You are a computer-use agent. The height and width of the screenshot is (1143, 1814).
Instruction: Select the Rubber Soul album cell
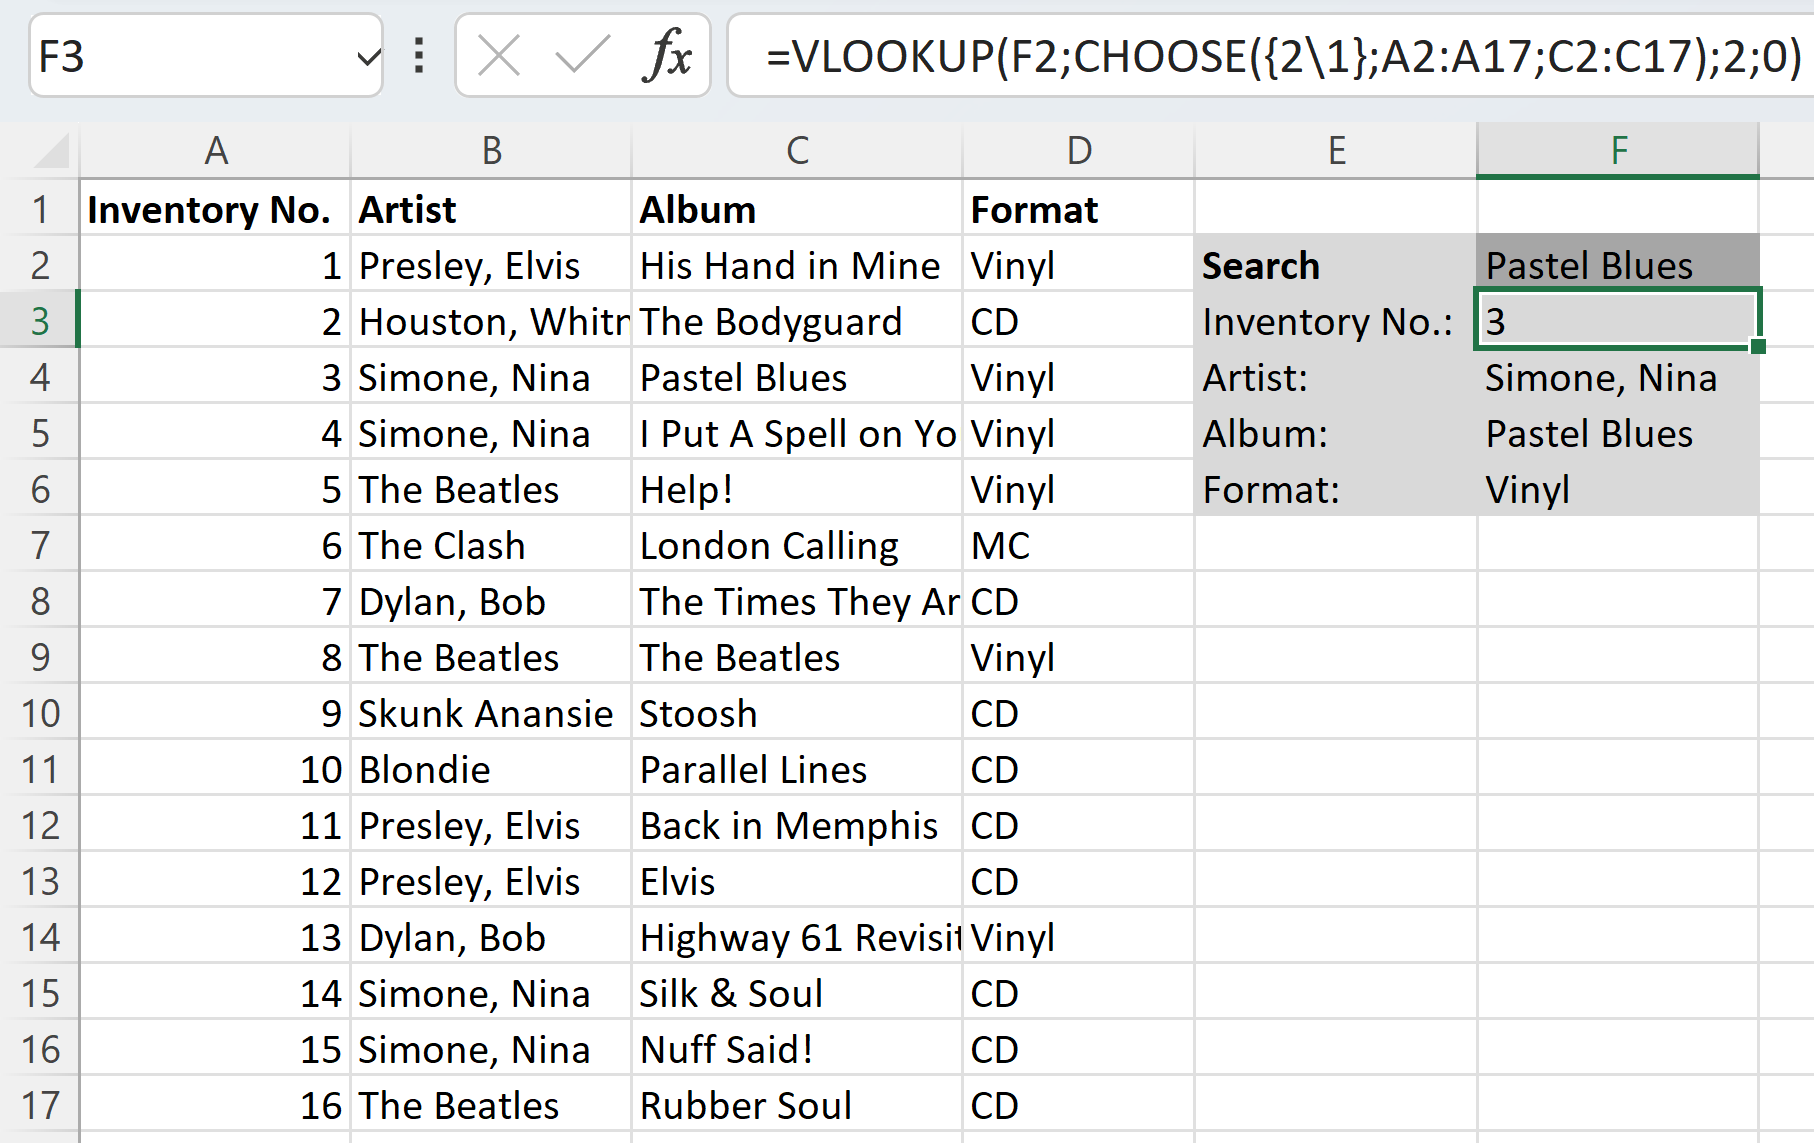point(797,1106)
